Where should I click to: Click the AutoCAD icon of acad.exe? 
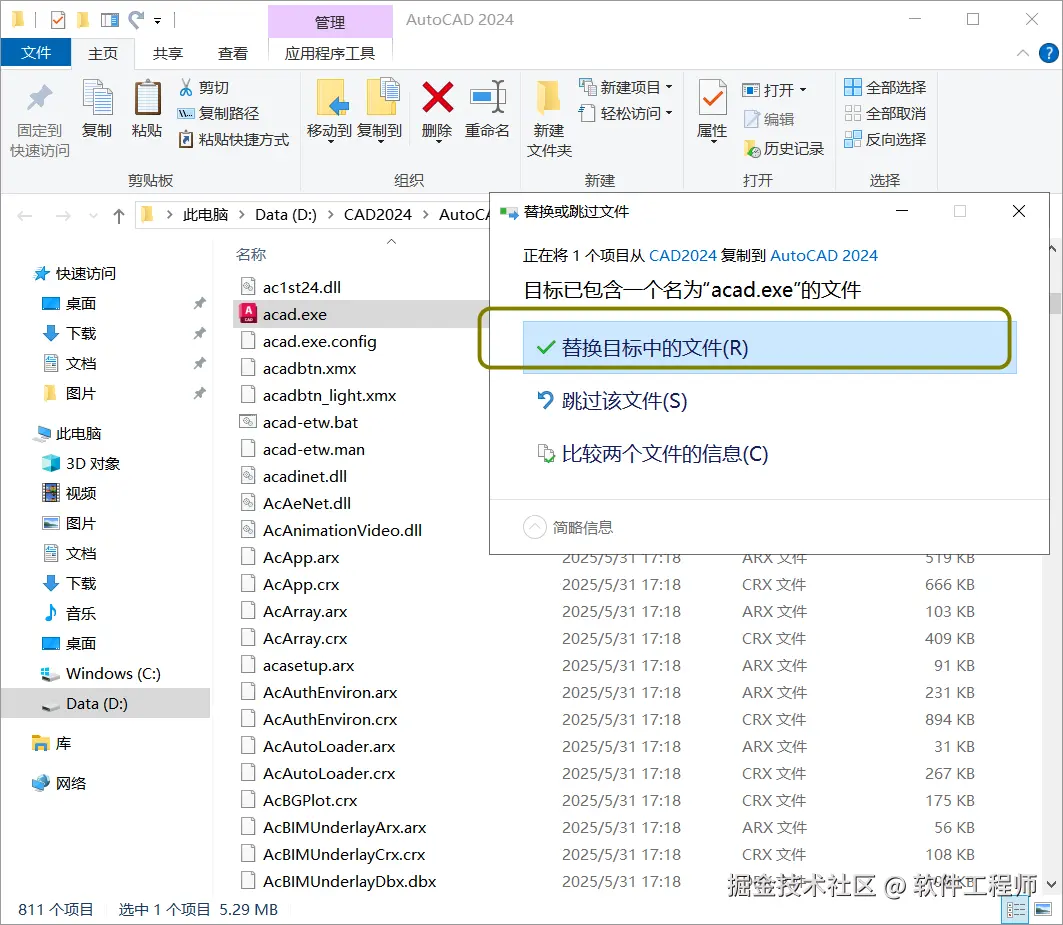[x=248, y=313]
